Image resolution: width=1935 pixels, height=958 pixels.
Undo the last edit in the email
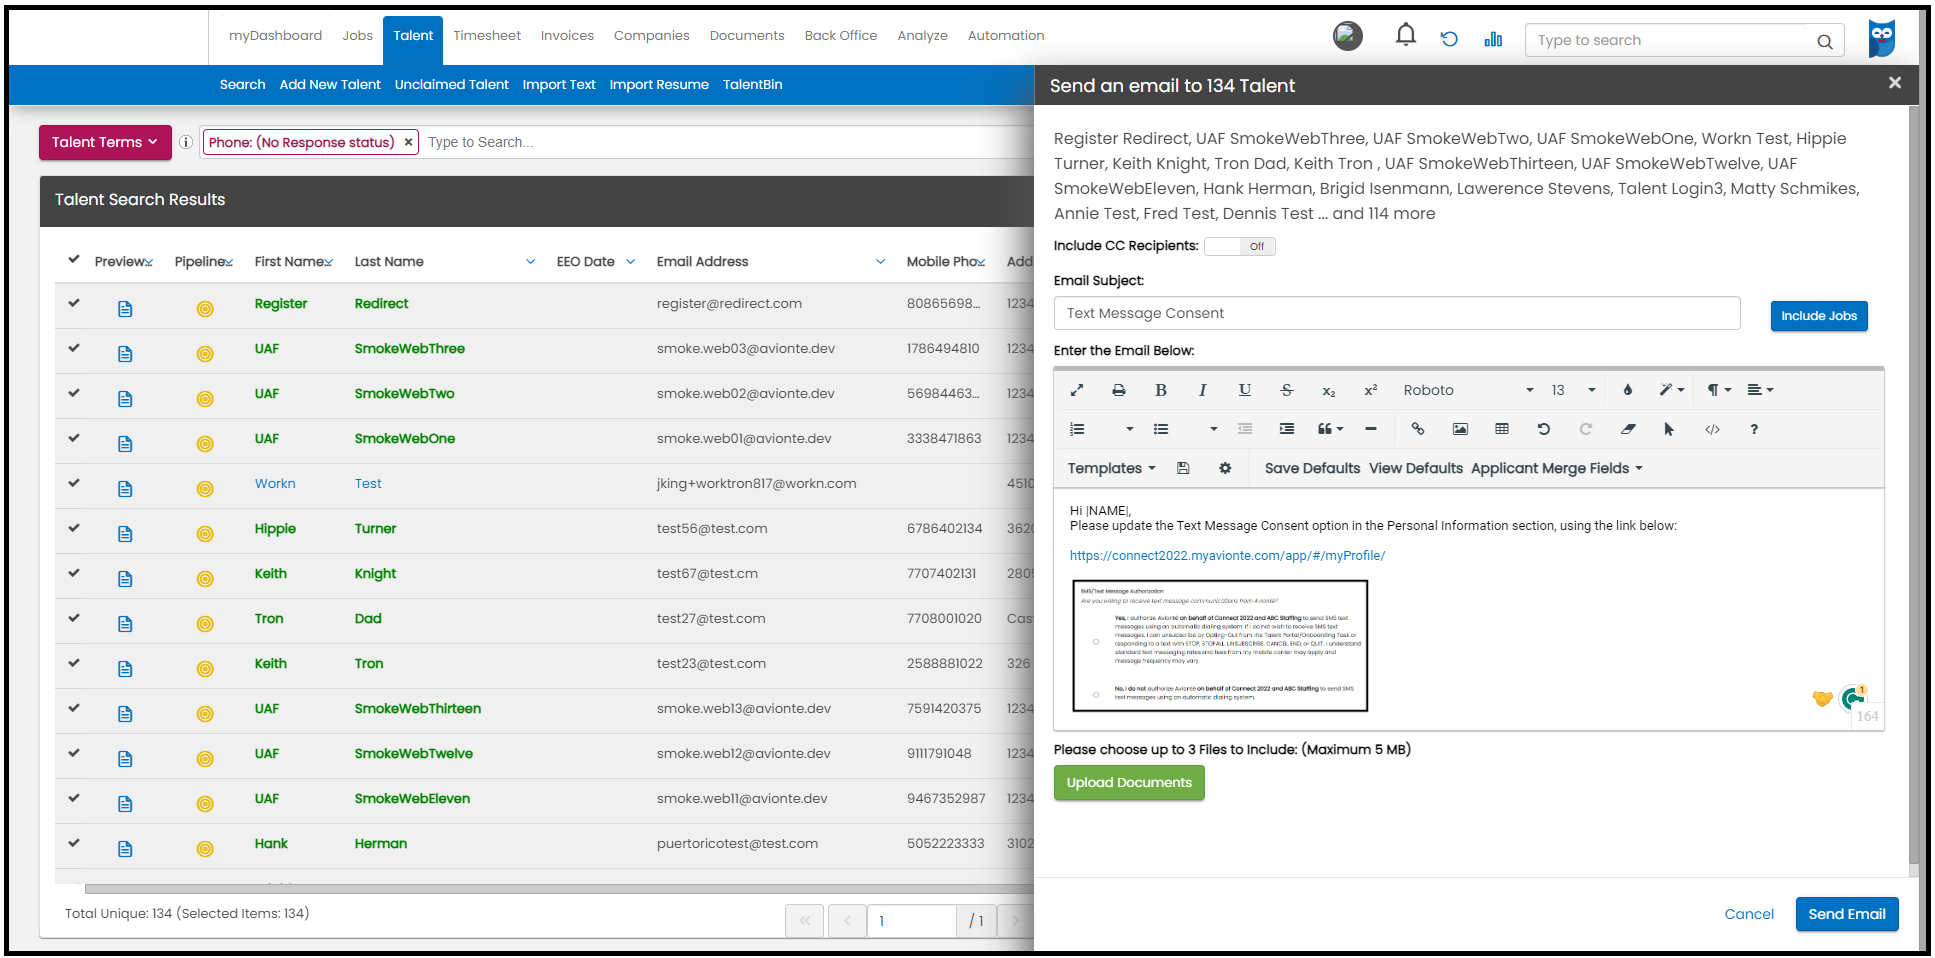pyautogui.click(x=1543, y=428)
